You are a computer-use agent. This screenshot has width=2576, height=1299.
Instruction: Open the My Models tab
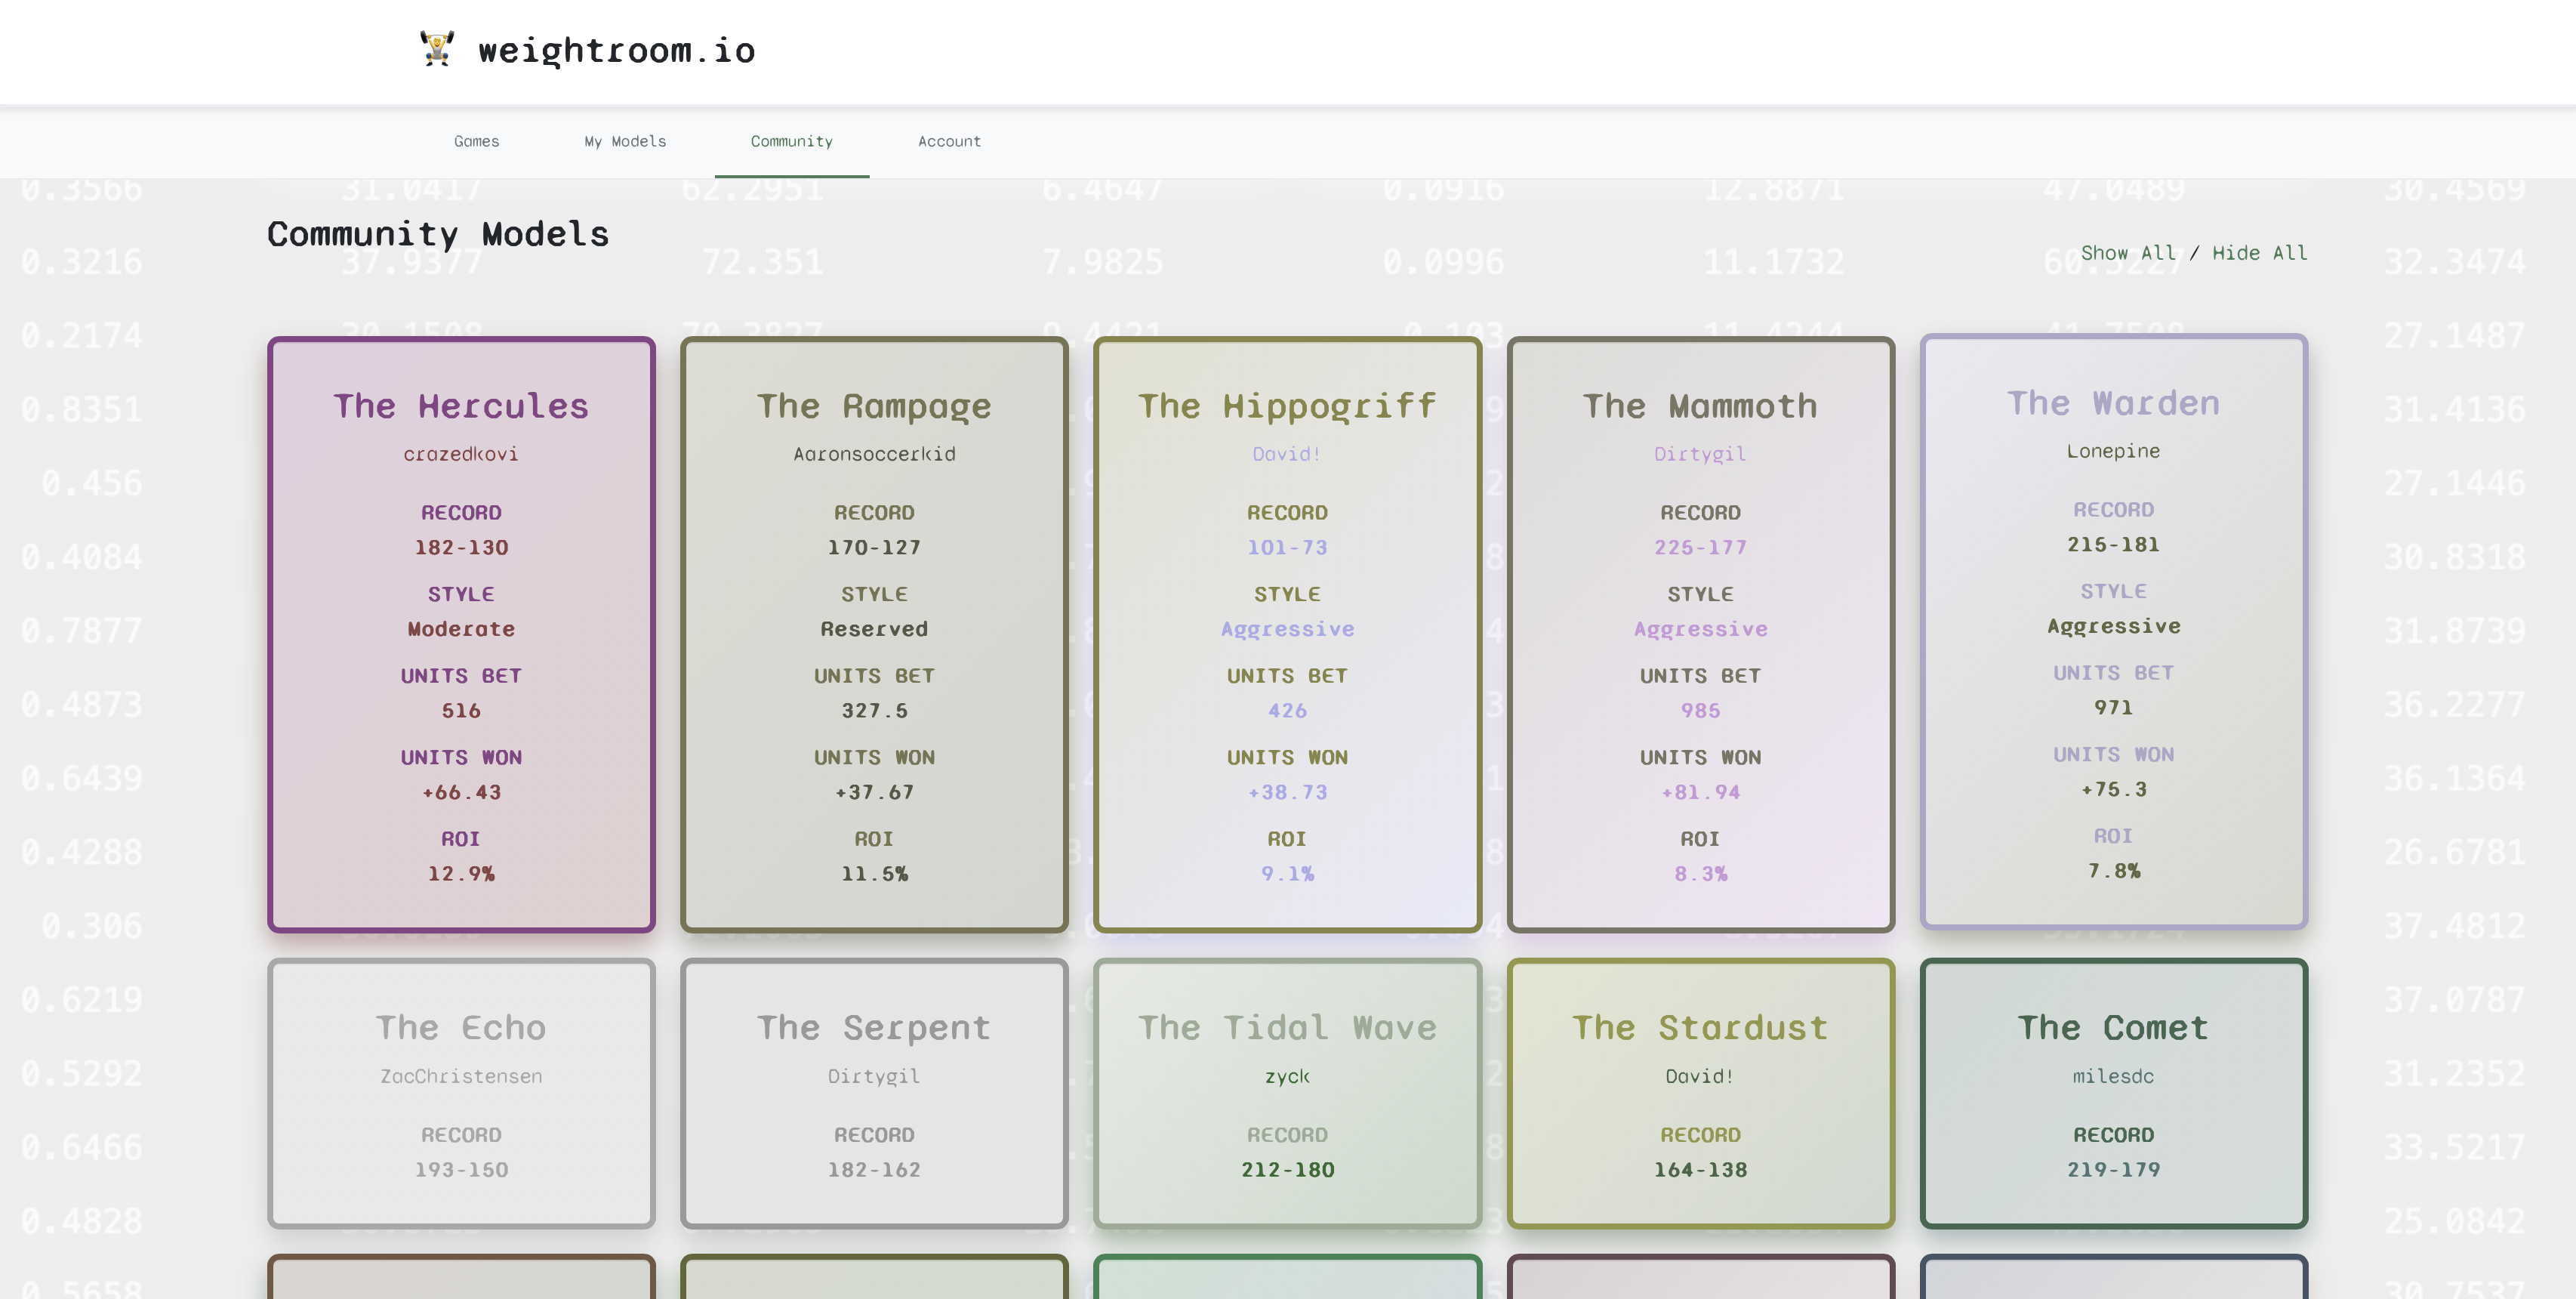[x=625, y=141]
